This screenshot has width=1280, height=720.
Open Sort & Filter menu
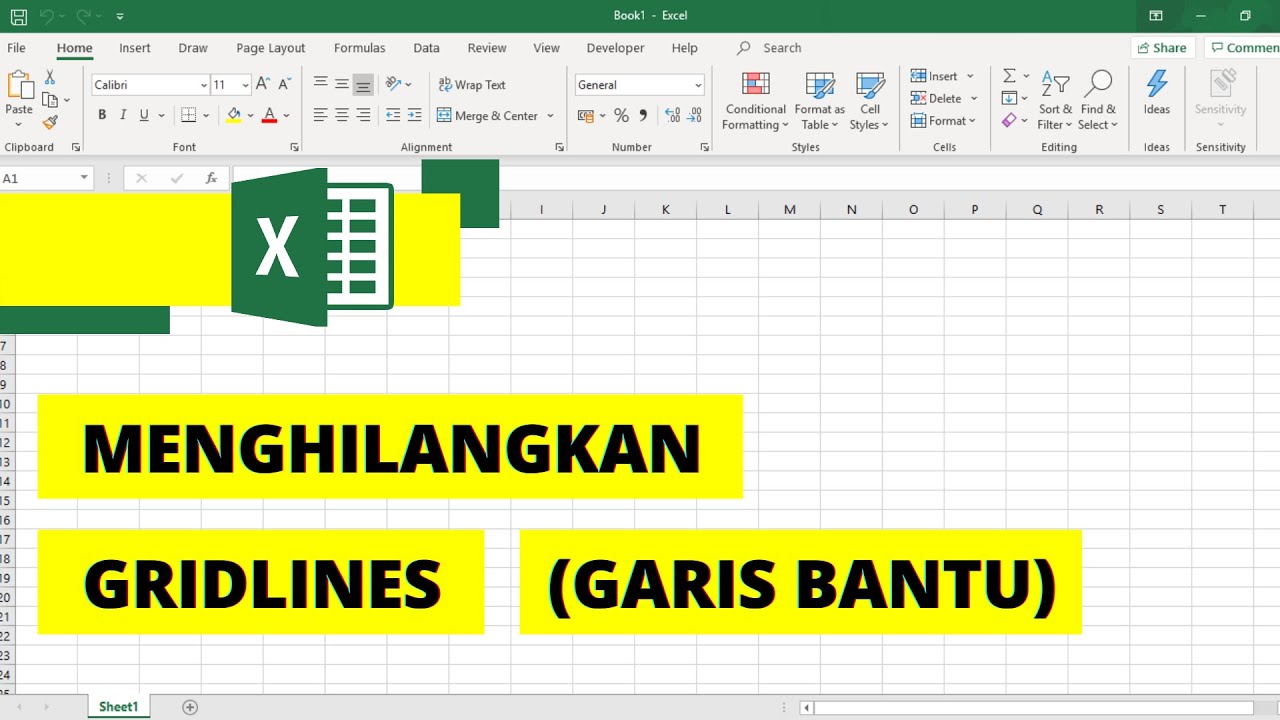pyautogui.click(x=1055, y=101)
